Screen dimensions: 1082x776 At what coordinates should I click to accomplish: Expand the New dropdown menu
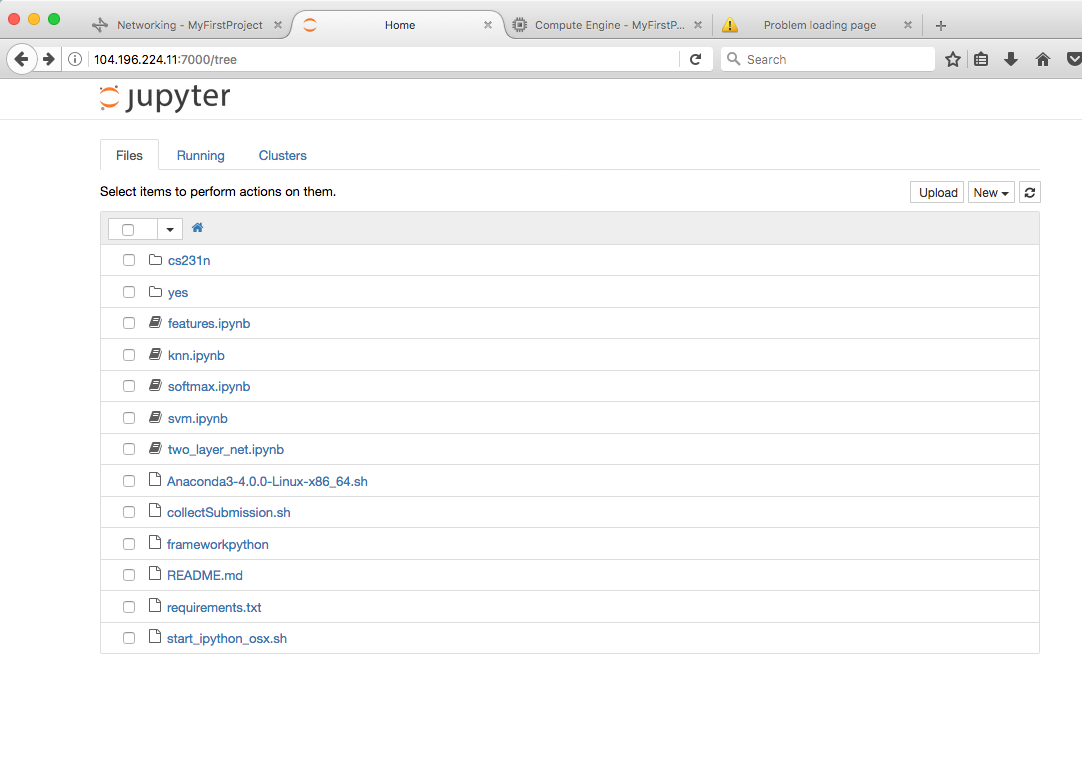pyautogui.click(x=991, y=193)
